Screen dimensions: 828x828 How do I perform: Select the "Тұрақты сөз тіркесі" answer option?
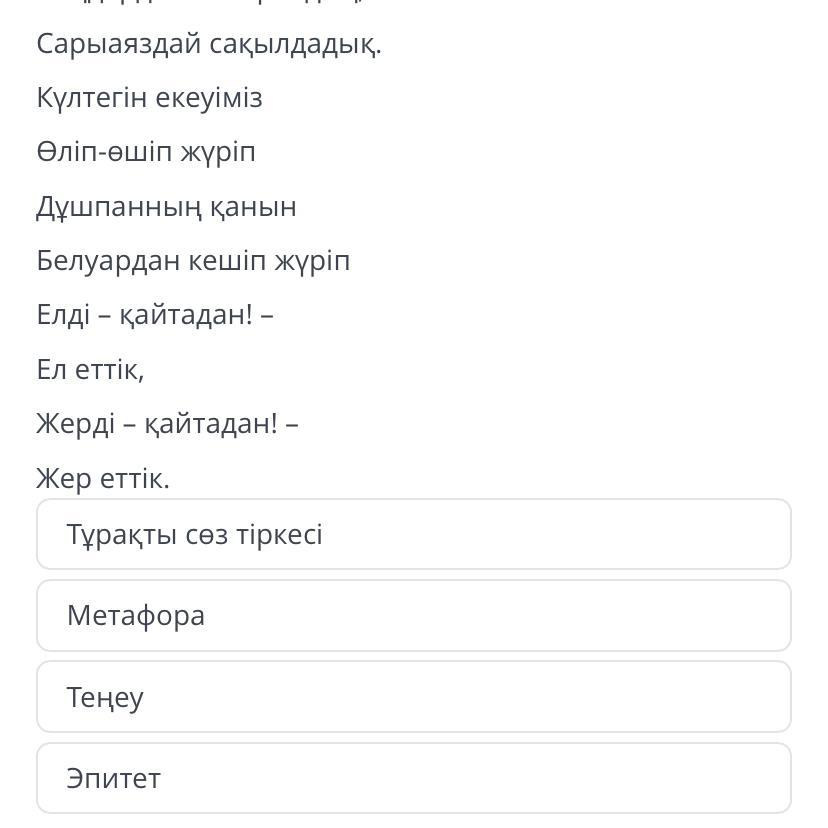pyautogui.click(x=413, y=535)
